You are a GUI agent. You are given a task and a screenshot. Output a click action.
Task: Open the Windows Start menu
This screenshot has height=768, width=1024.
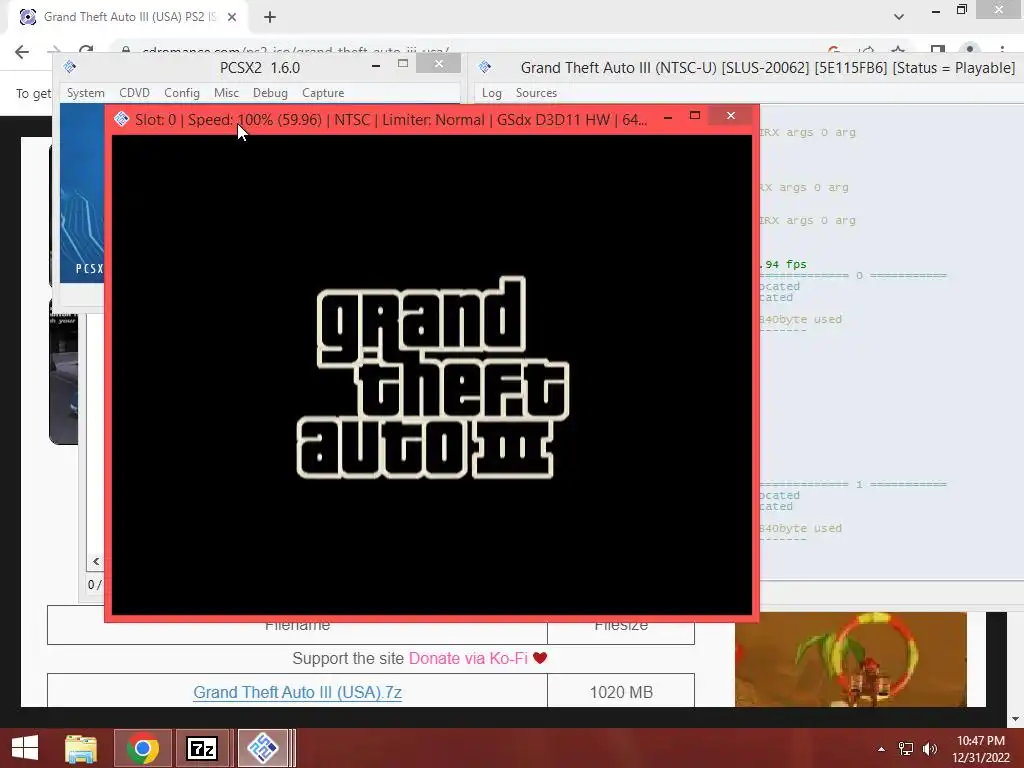pyautogui.click(x=25, y=748)
